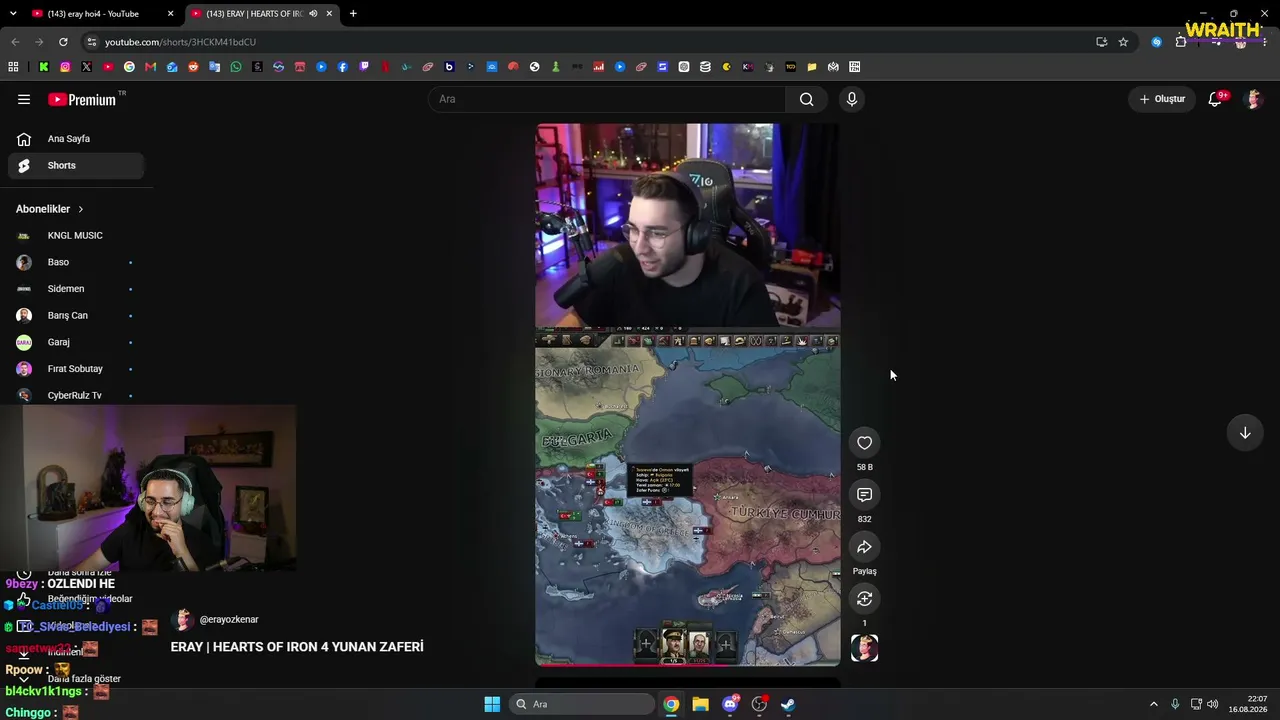Open the comments on this Short
1280x720 pixels.
pyautogui.click(x=865, y=495)
